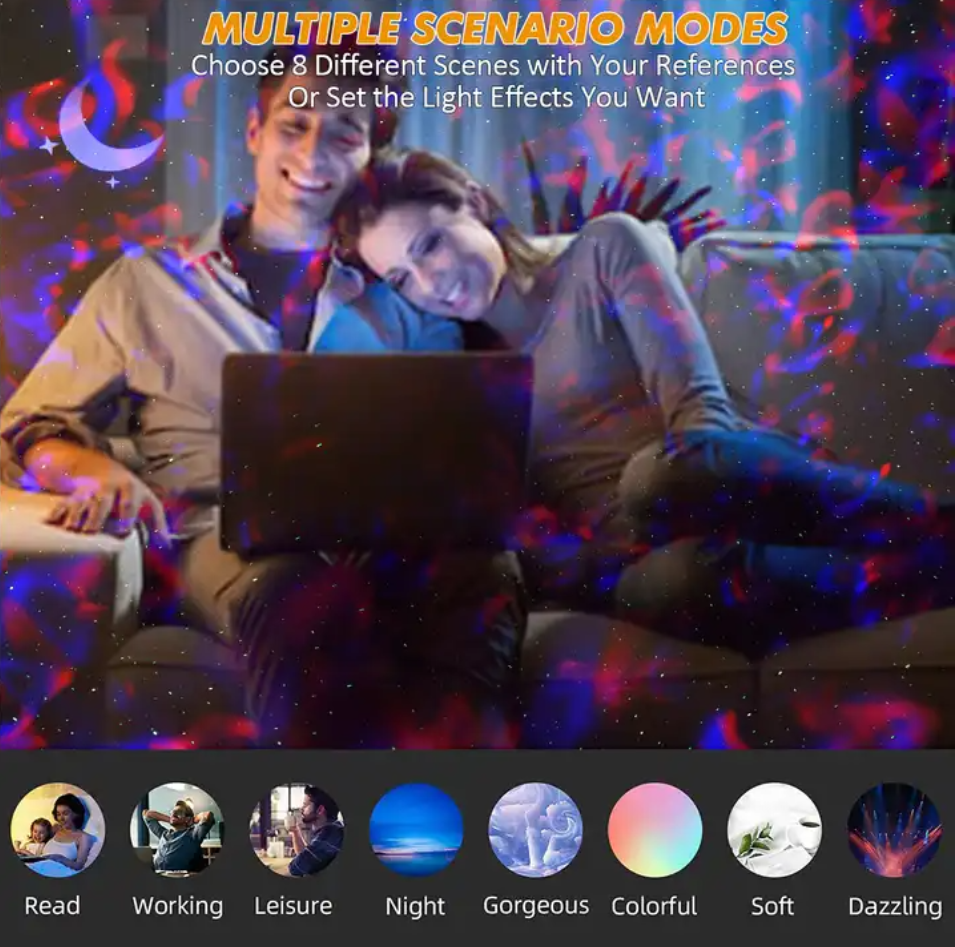955x947 pixels.
Task: Click the "Read" text label
Action: [52, 906]
